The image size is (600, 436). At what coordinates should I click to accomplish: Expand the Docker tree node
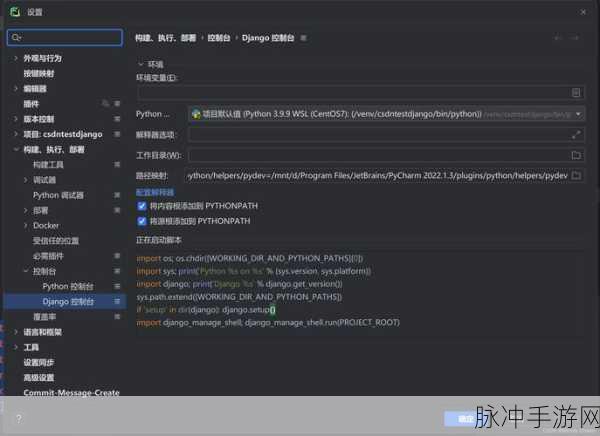tap(26, 225)
